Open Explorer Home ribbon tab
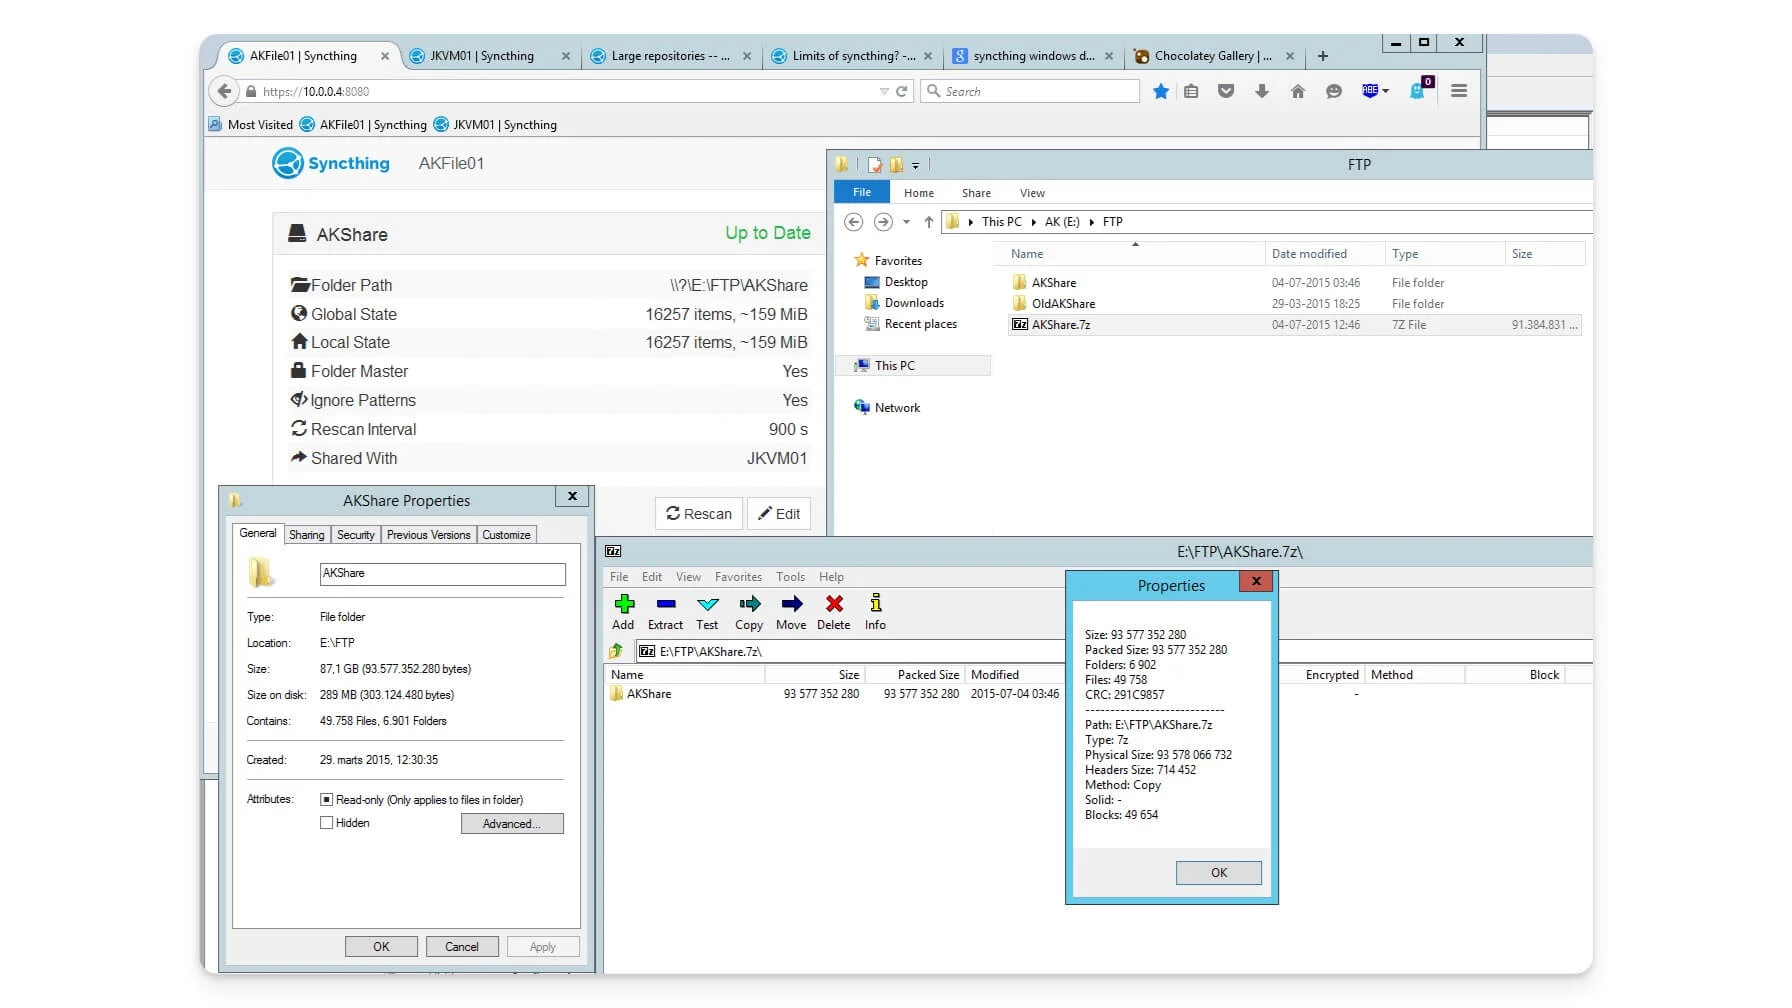 pyautogui.click(x=919, y=193)
